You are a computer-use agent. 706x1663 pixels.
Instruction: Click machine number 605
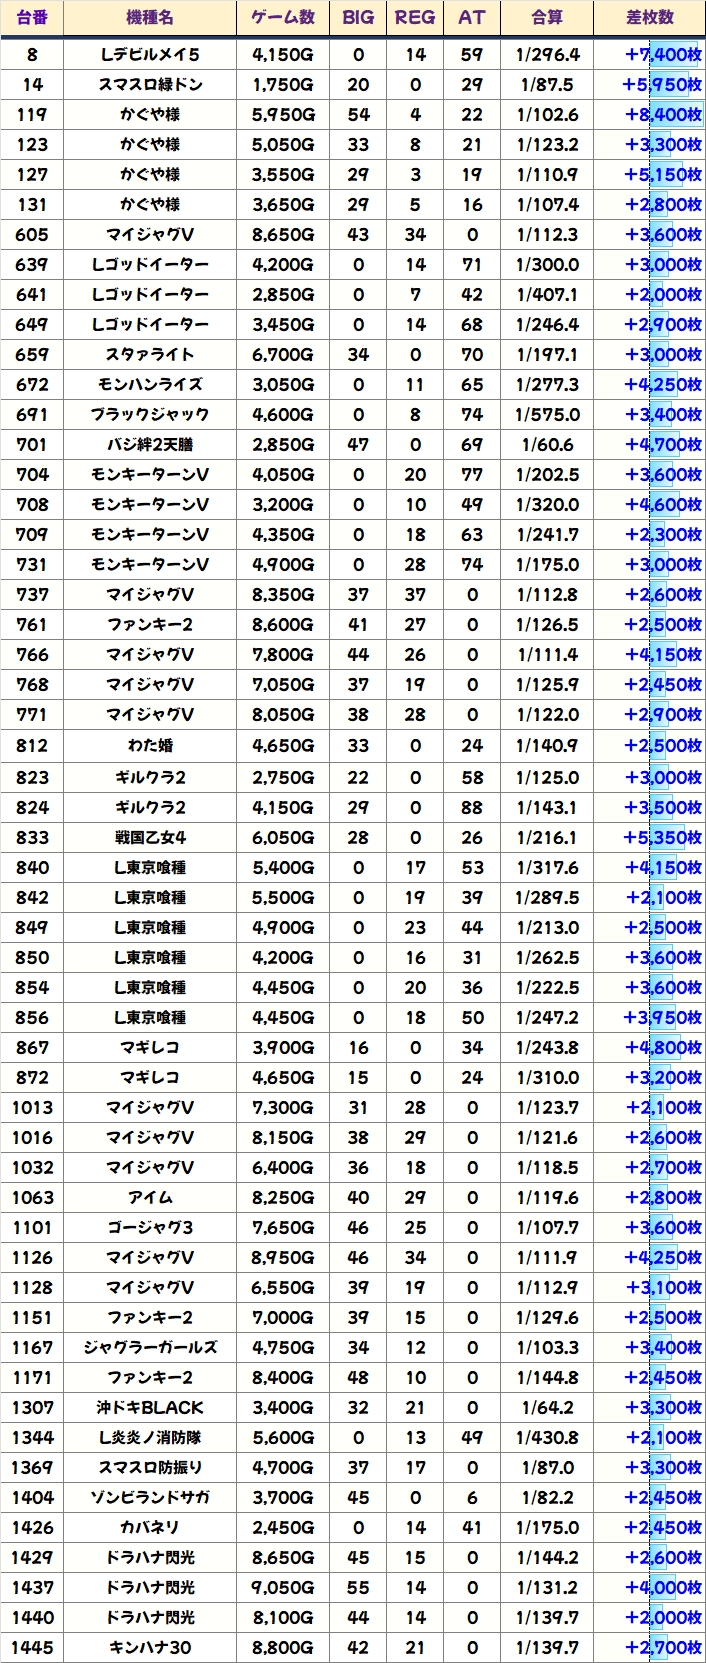click(32, 234)
